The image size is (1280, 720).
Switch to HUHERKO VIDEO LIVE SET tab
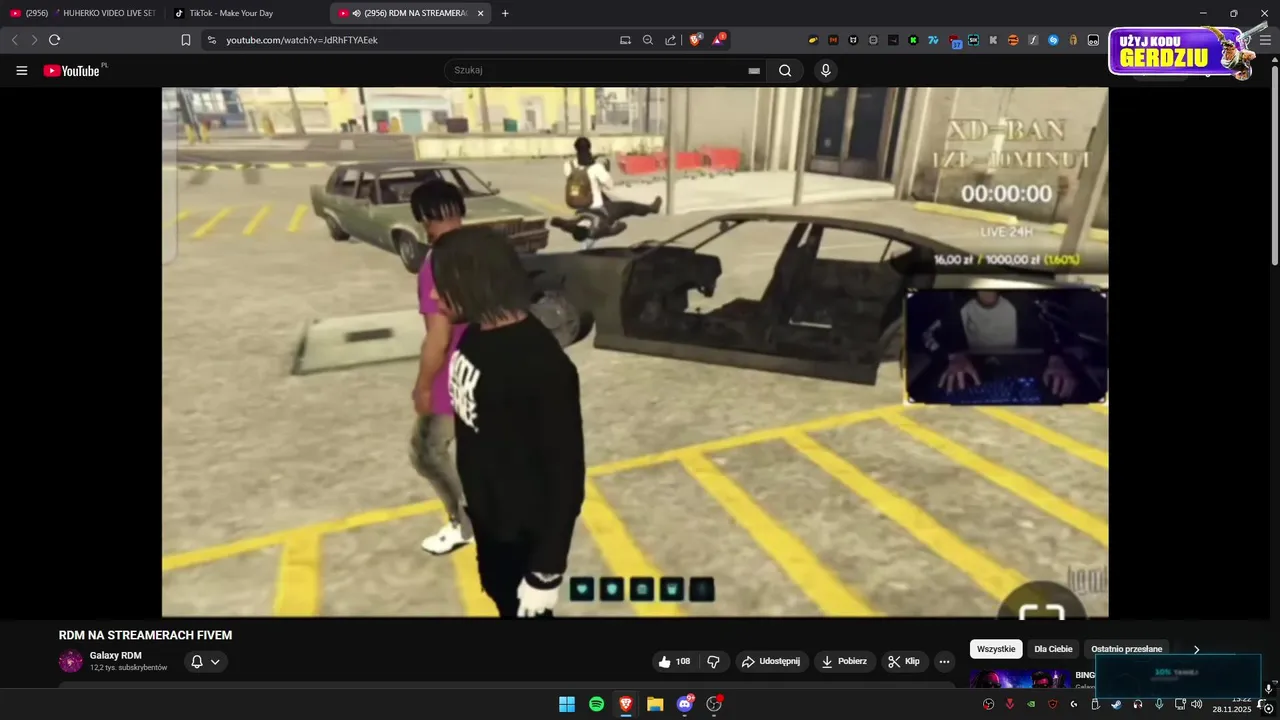pos(83,13)
